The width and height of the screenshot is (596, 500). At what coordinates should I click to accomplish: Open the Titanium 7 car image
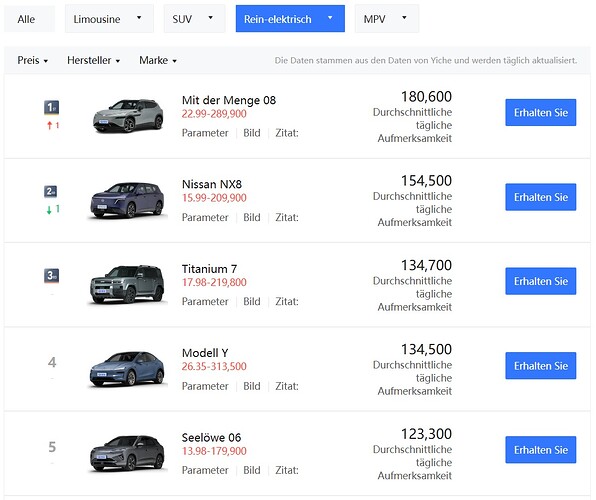coord(127,285)
